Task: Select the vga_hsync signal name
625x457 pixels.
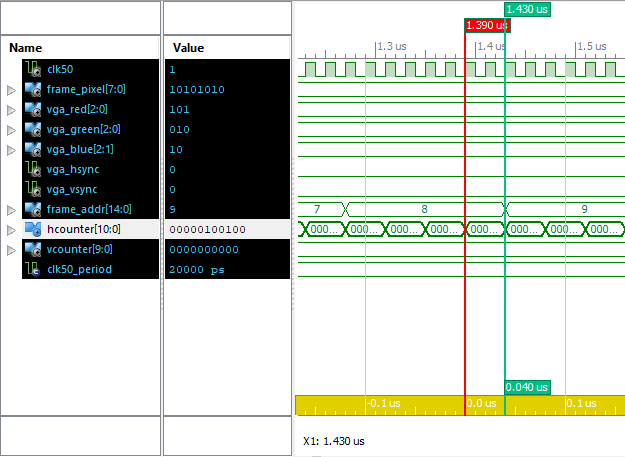Action: point(73,169)
